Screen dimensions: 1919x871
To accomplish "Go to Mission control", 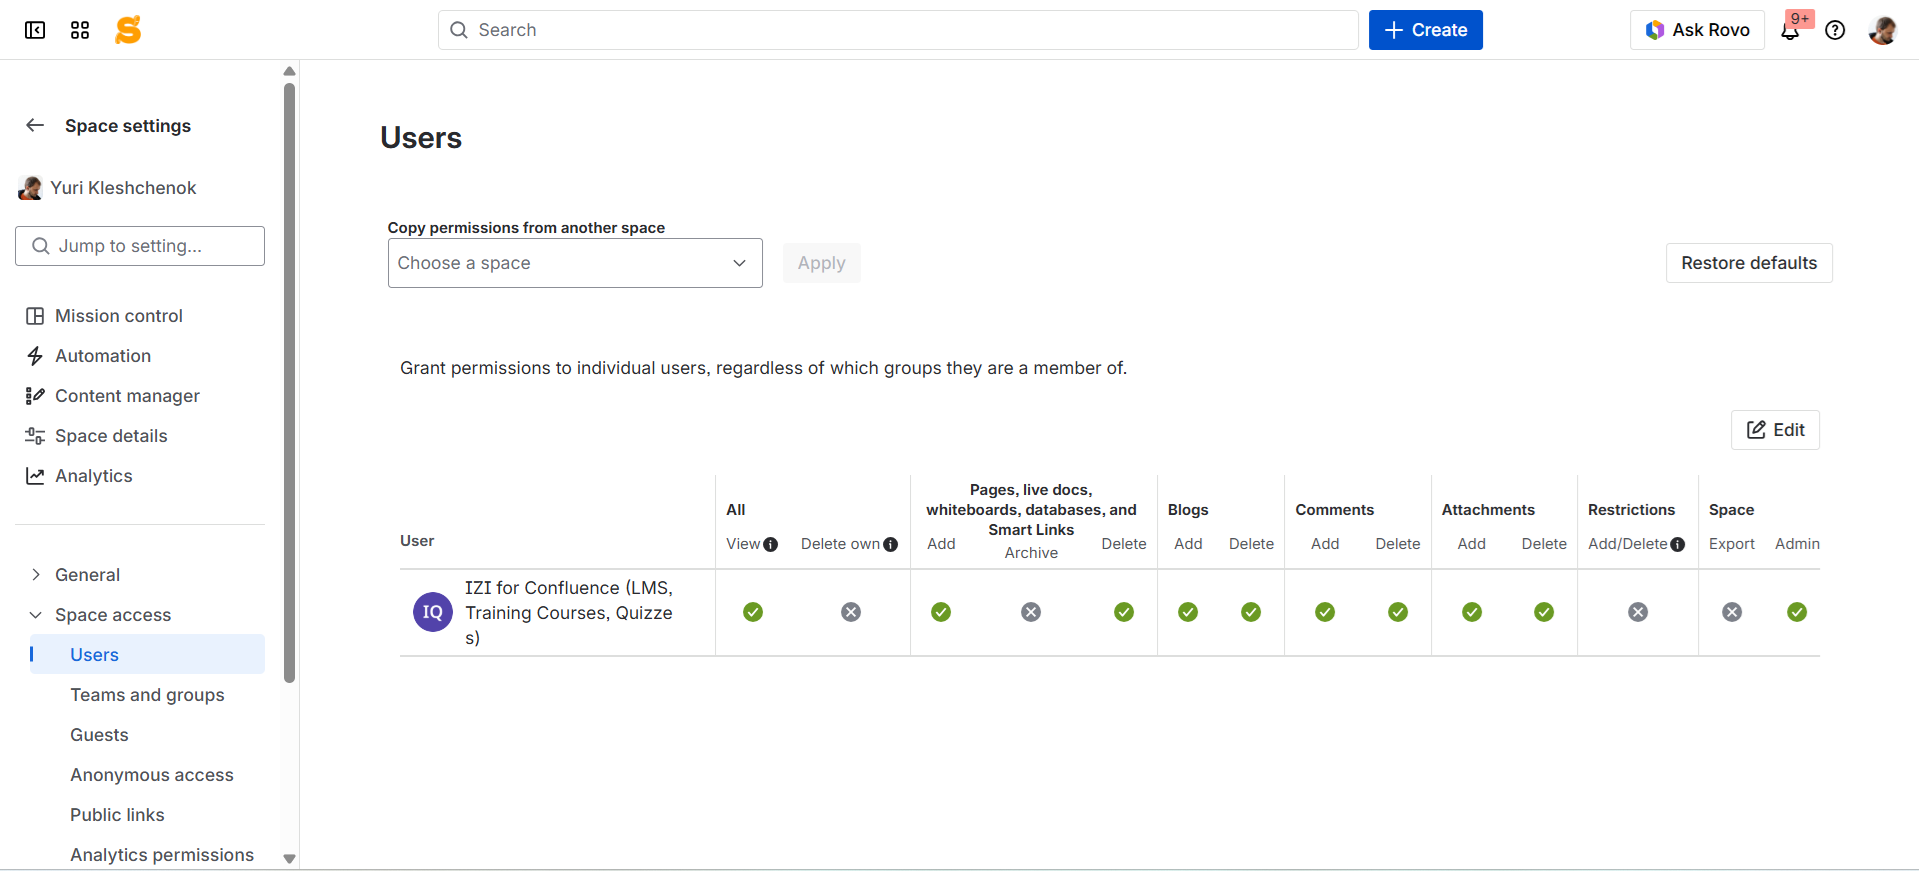I will pyautogui.click(x=118, y=316).
